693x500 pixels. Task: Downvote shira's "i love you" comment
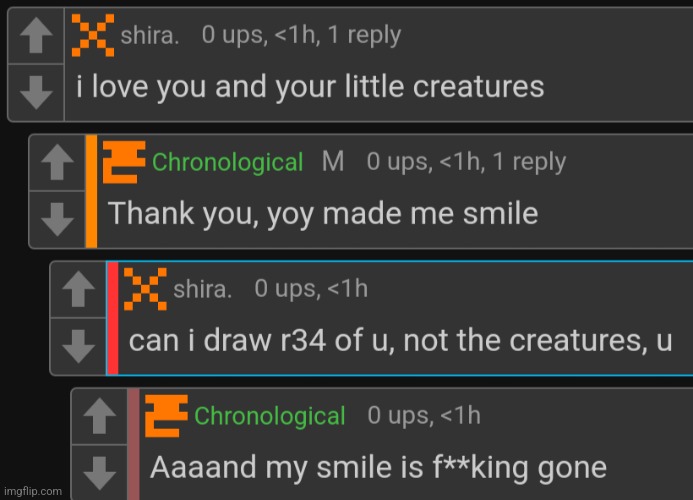[37, 92]
